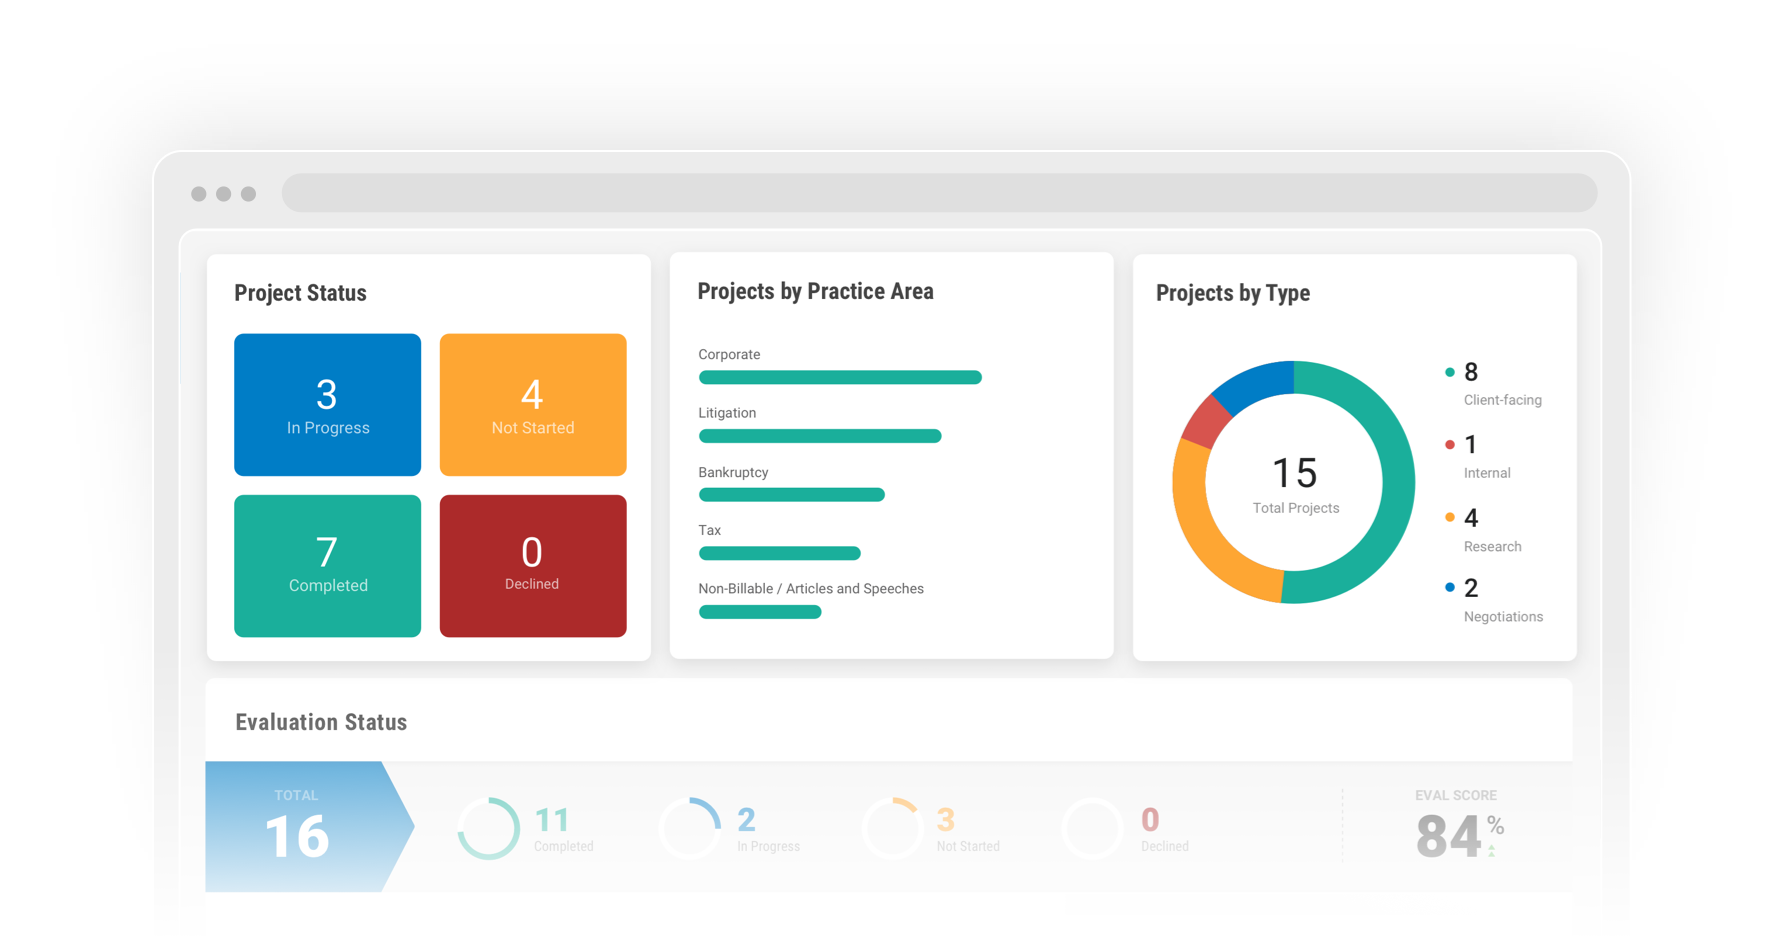
Task: Expand the Evaluation Status section header
Action: click(321, 721)
